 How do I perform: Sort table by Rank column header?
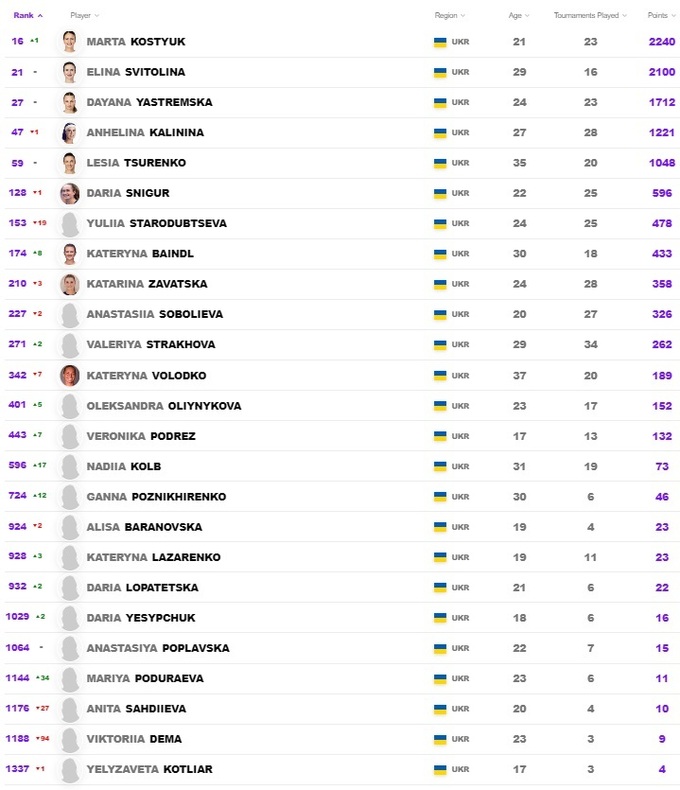(x=26, y=16)
